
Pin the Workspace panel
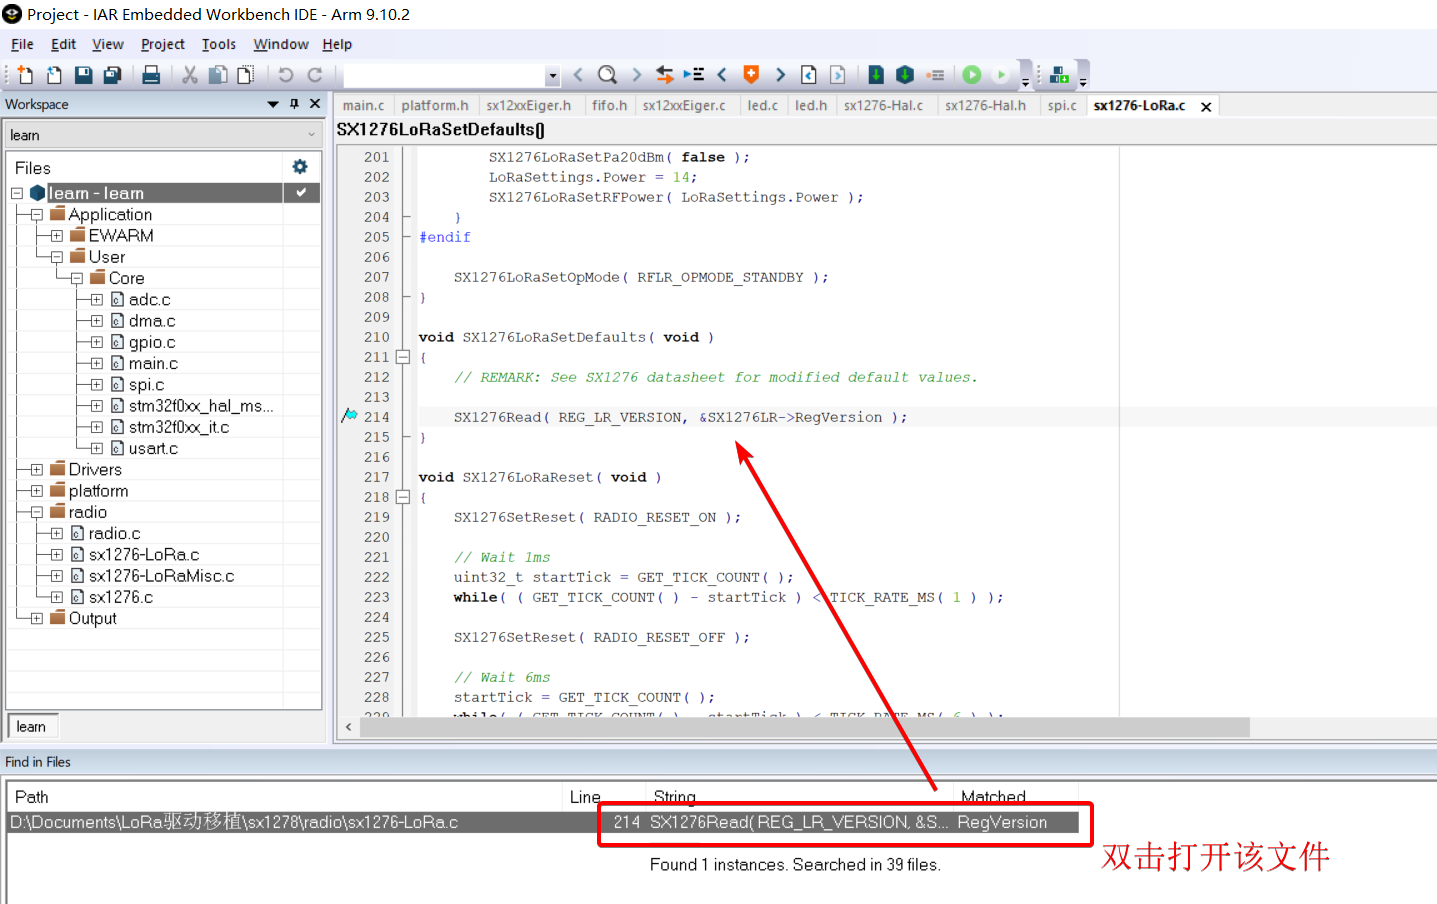(294, 104)
